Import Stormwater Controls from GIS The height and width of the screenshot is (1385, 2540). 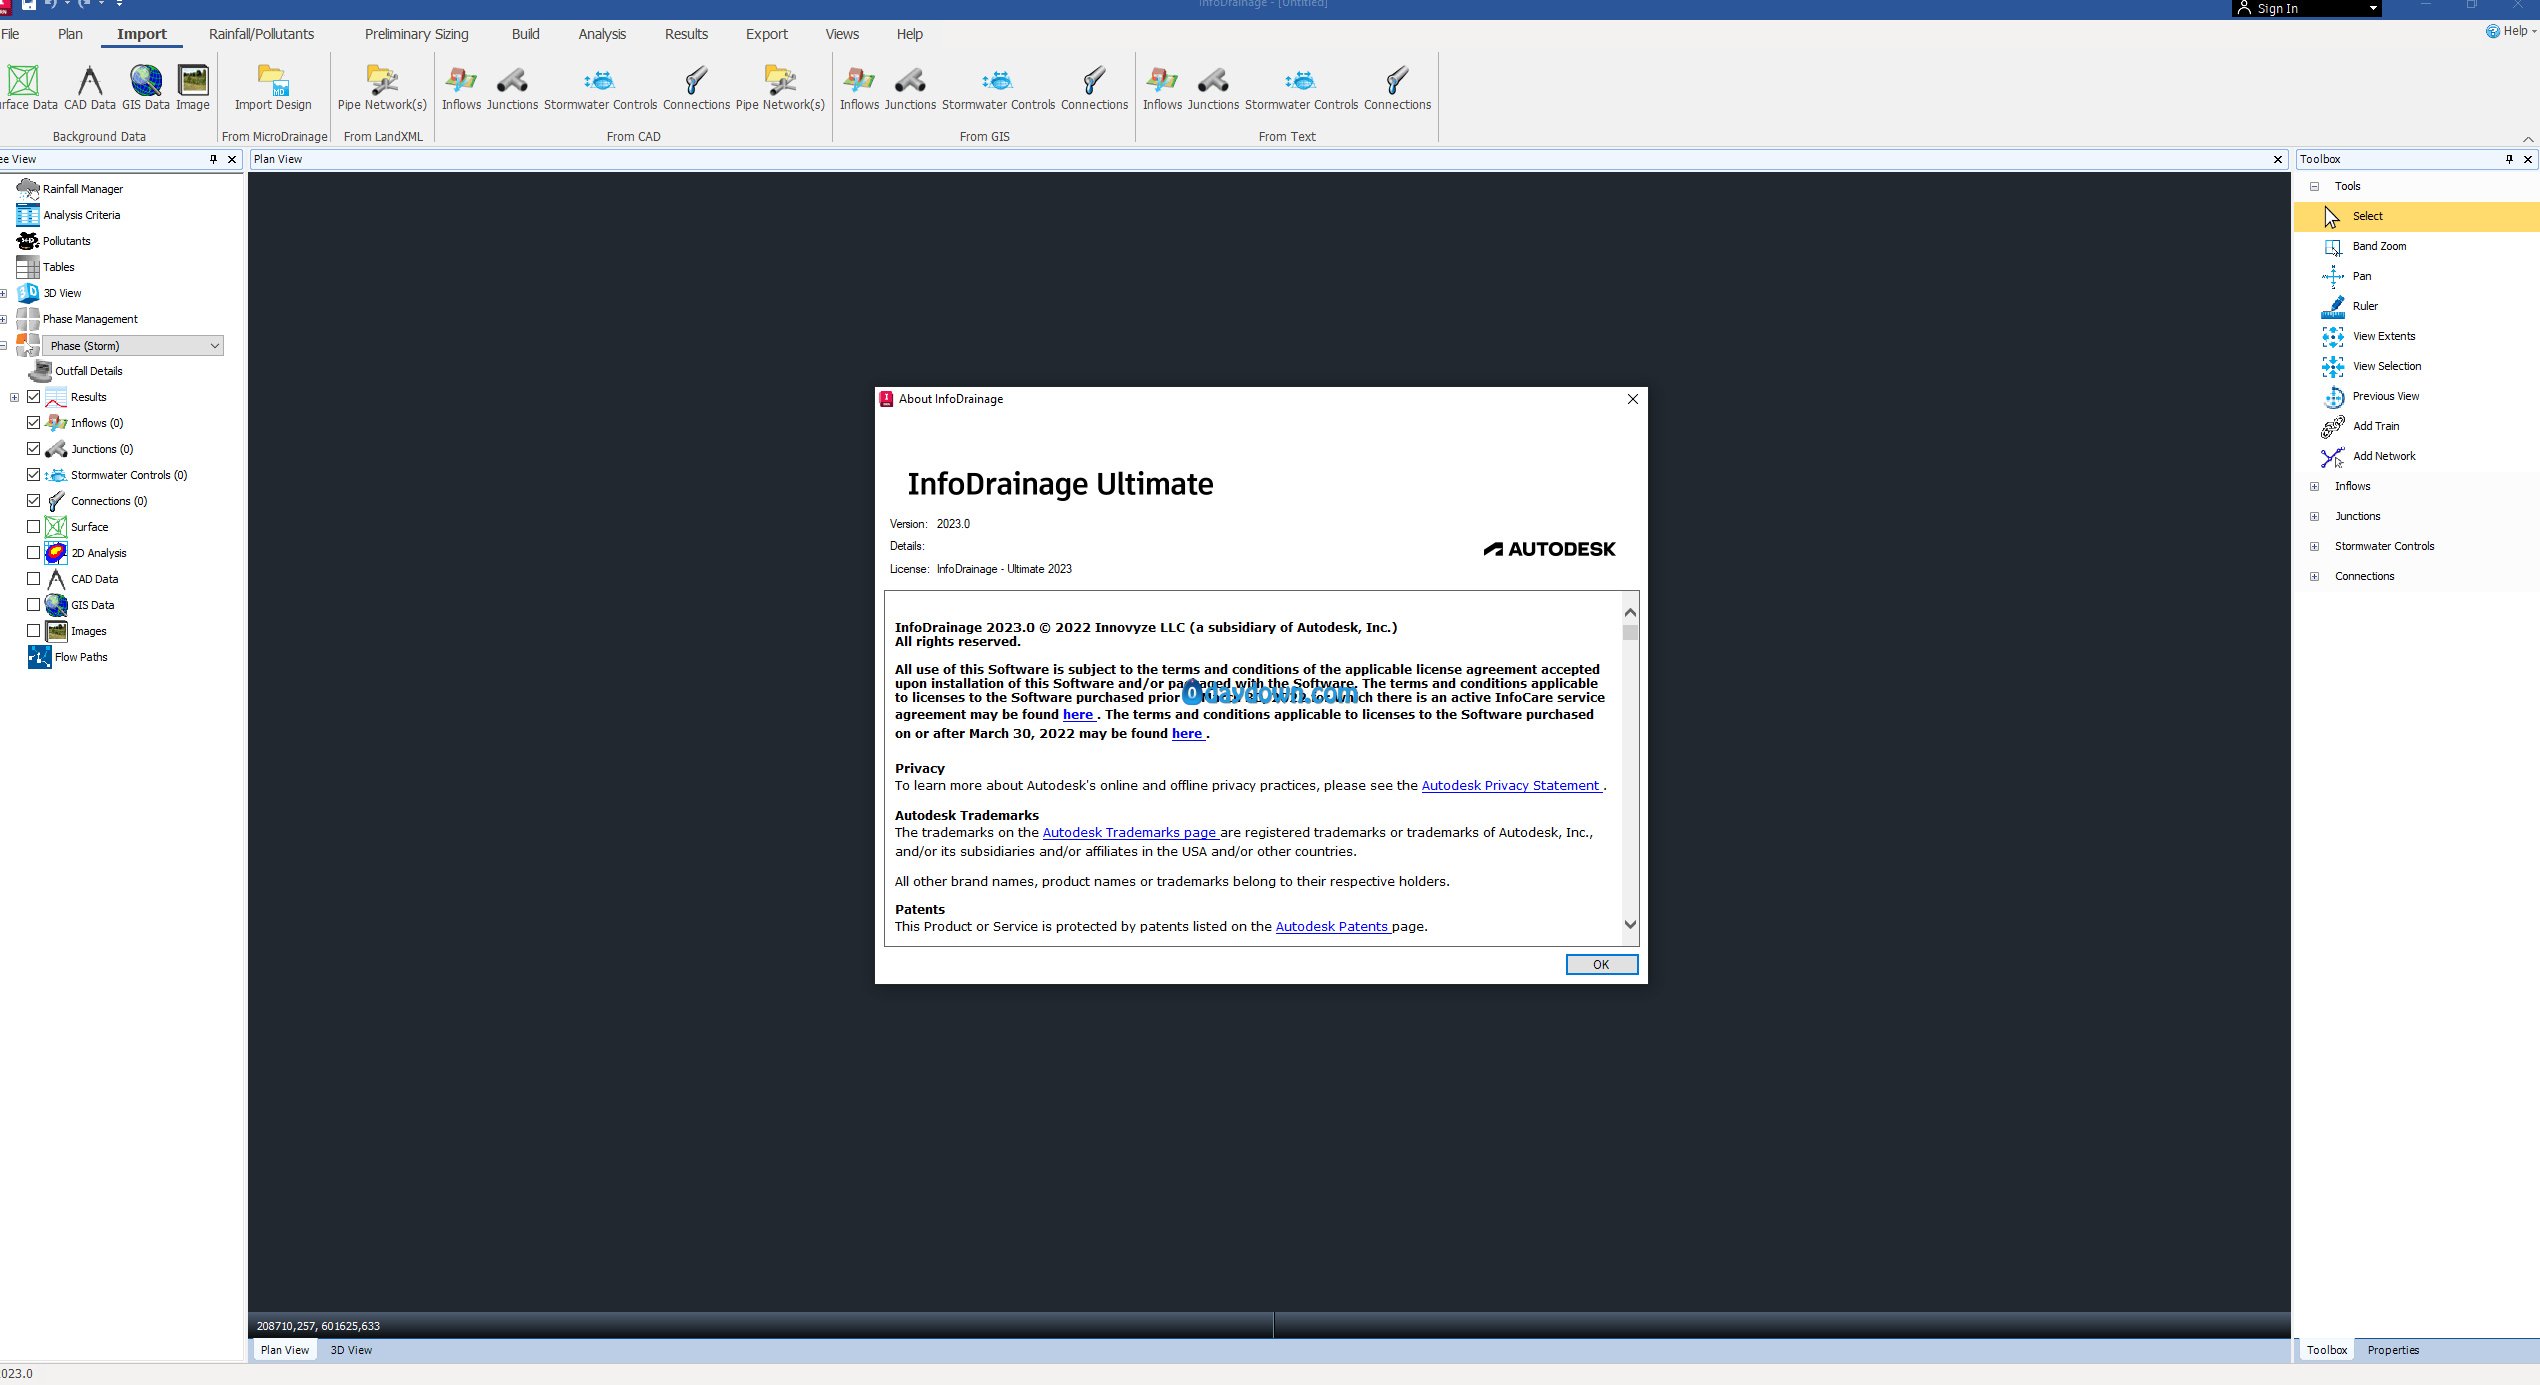click(x=998, y=87)
